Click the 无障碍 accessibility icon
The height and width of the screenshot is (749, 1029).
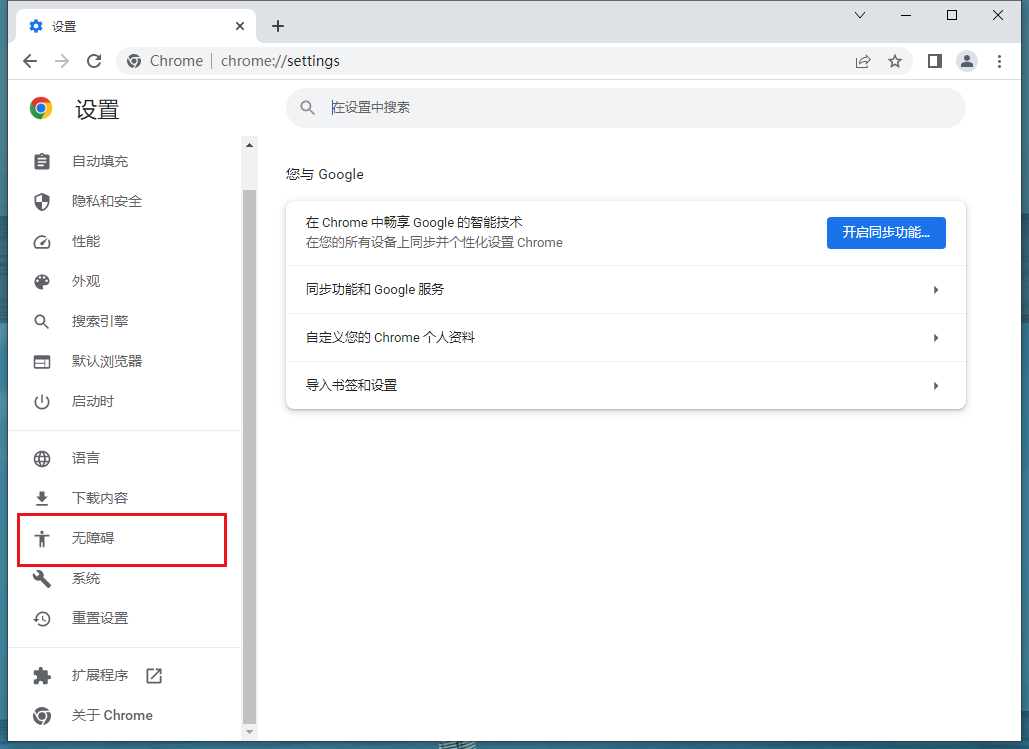point(42,539)
